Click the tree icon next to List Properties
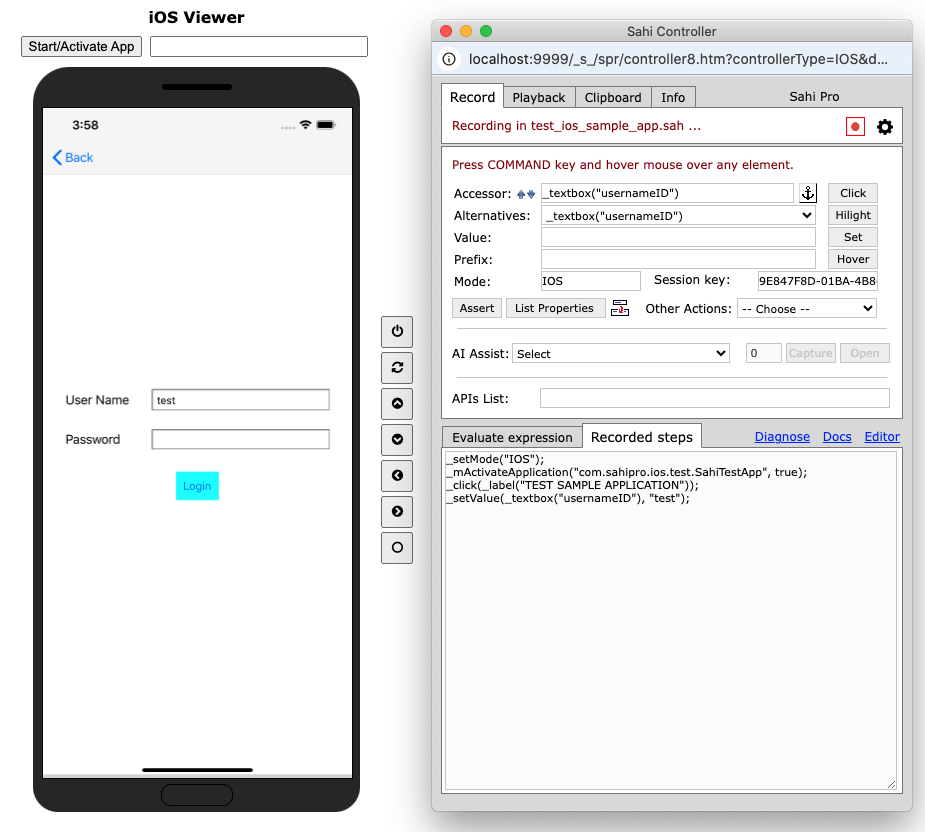925x832 pixels. pyautogui.click(x=620, y=308)
